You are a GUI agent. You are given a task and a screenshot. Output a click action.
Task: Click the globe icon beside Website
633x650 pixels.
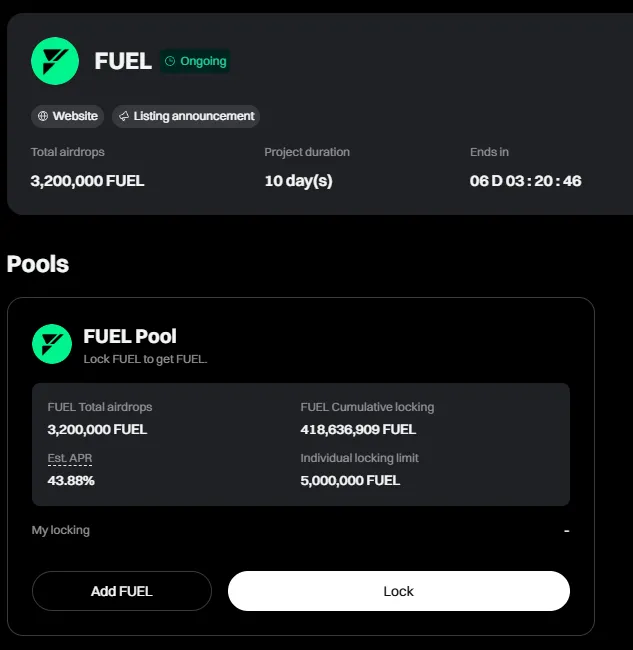pyautogui.click(x=43, y=116)
